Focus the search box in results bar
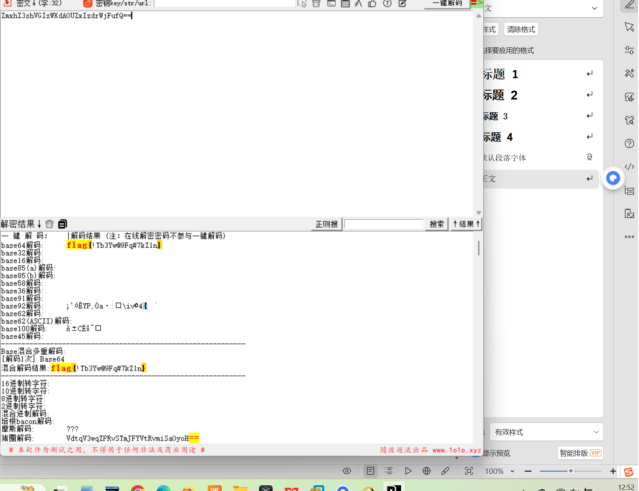639x491 pixels. coord(383,224)
